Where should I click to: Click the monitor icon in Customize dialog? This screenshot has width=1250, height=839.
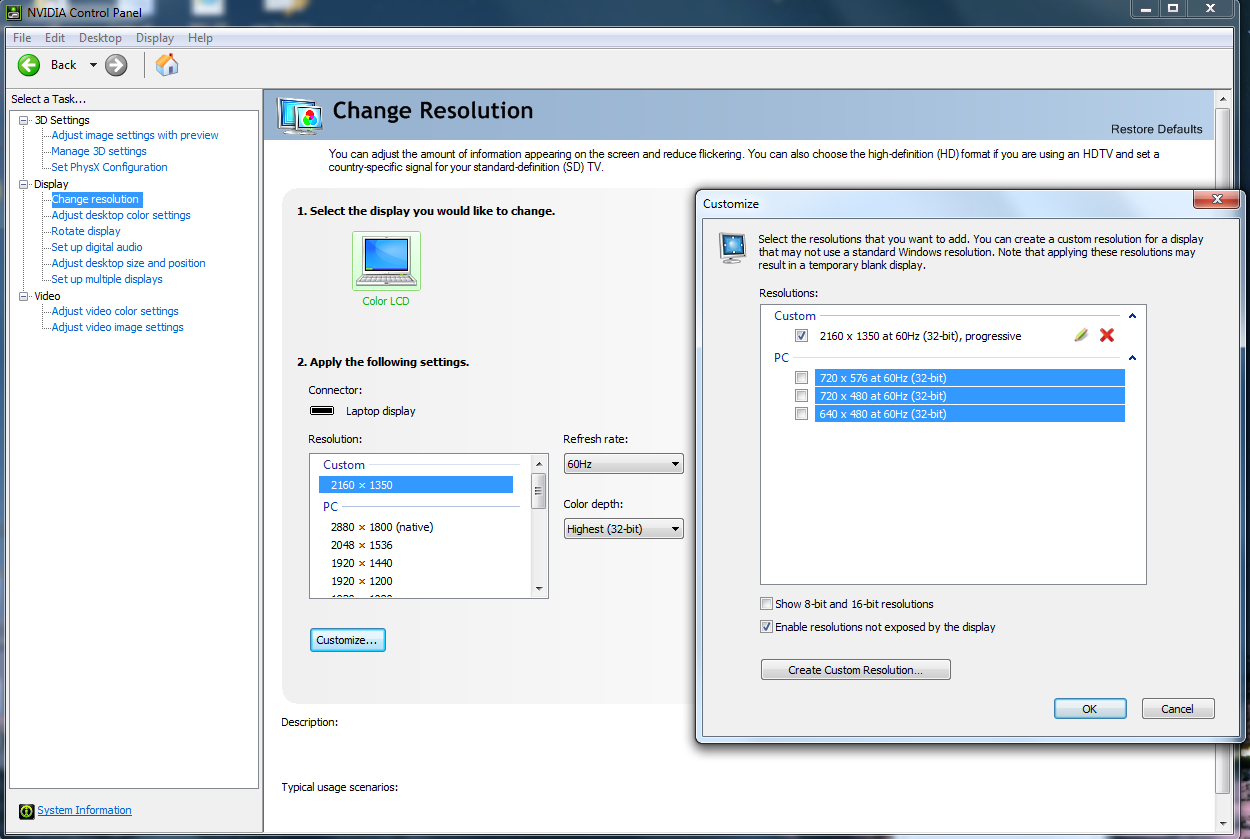733,247
